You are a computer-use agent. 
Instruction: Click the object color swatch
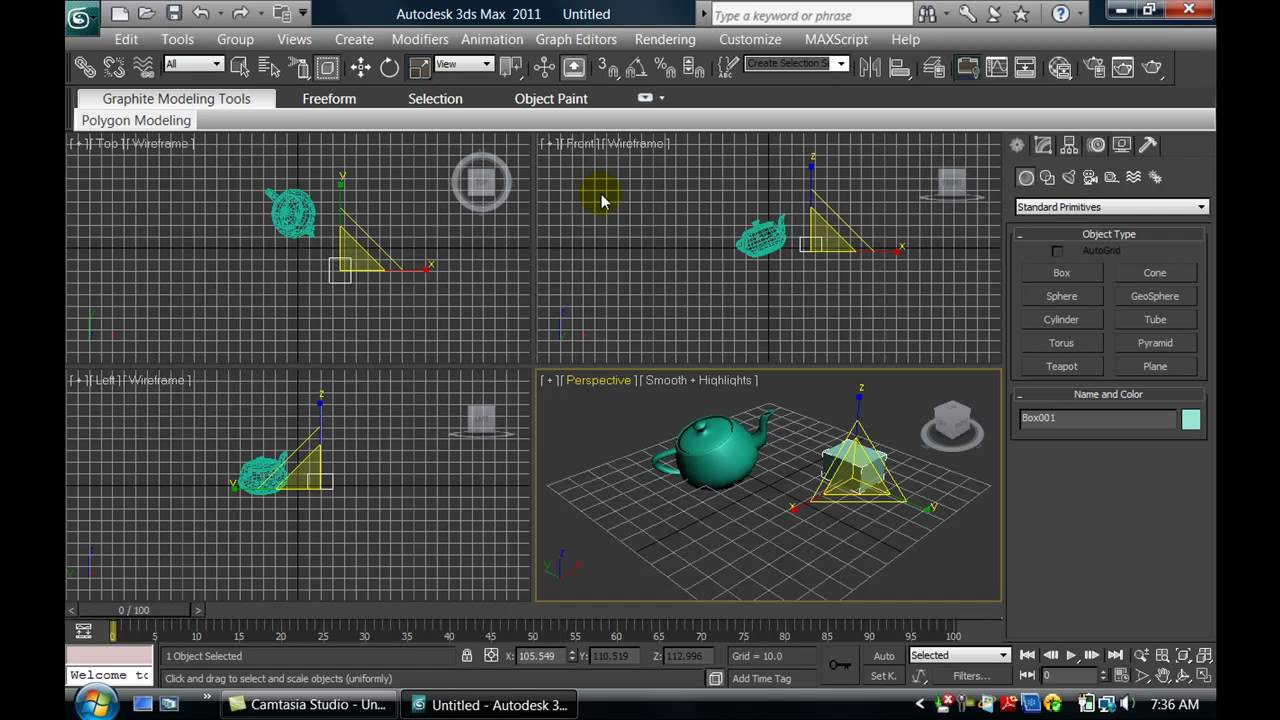tap(1191, 419)
